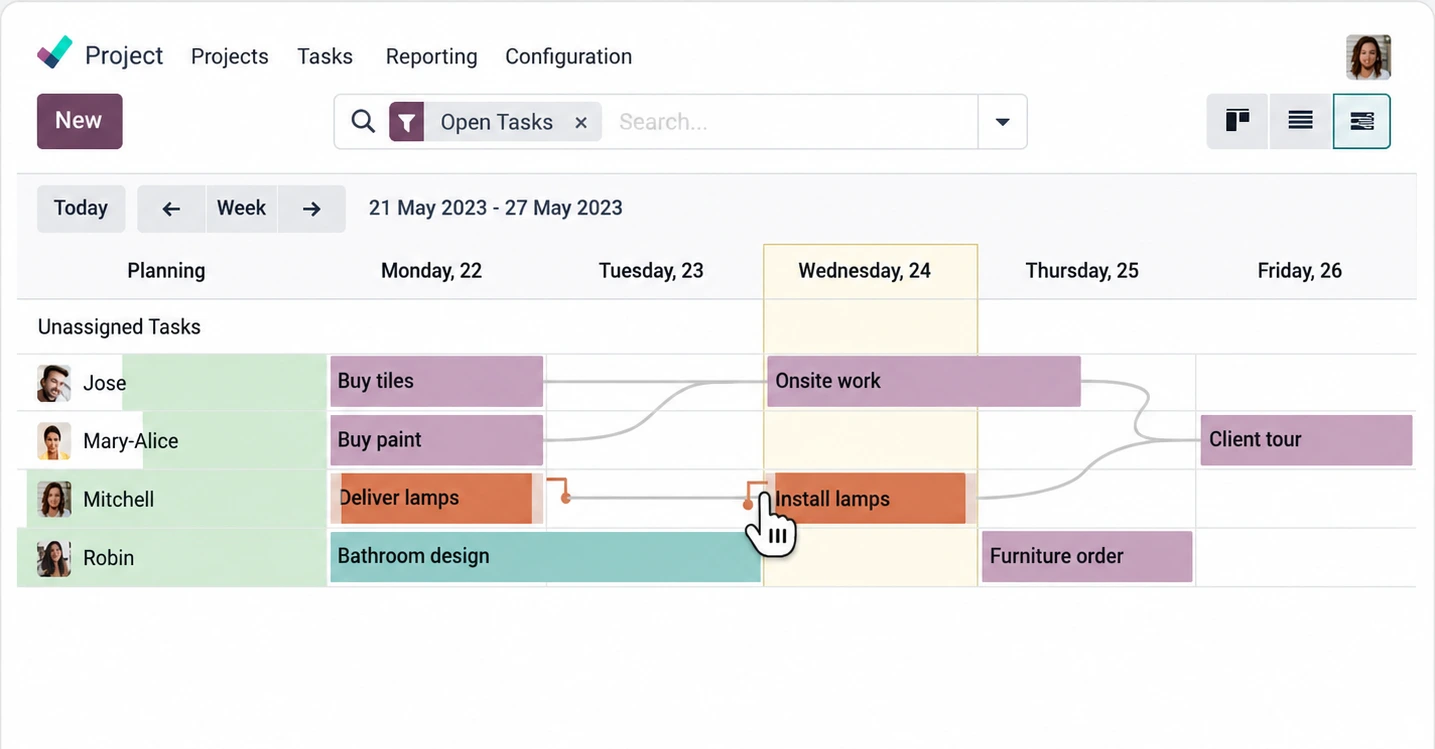Go to previous week arrow

[171, 209]
